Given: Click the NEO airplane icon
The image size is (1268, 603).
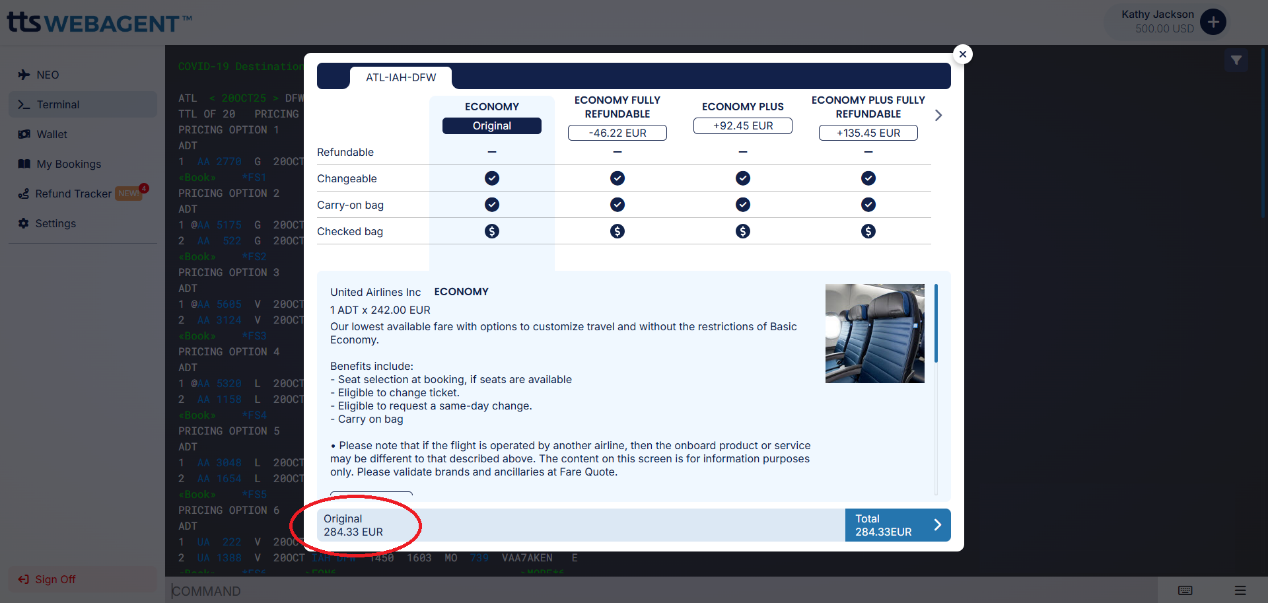Looking at the screenshot, I should [24, 75].
